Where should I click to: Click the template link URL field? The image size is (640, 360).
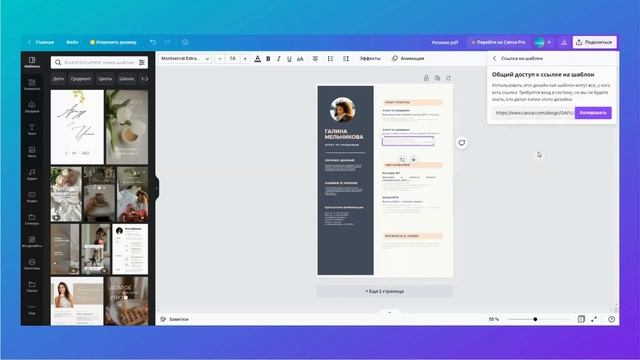(533, 113)
